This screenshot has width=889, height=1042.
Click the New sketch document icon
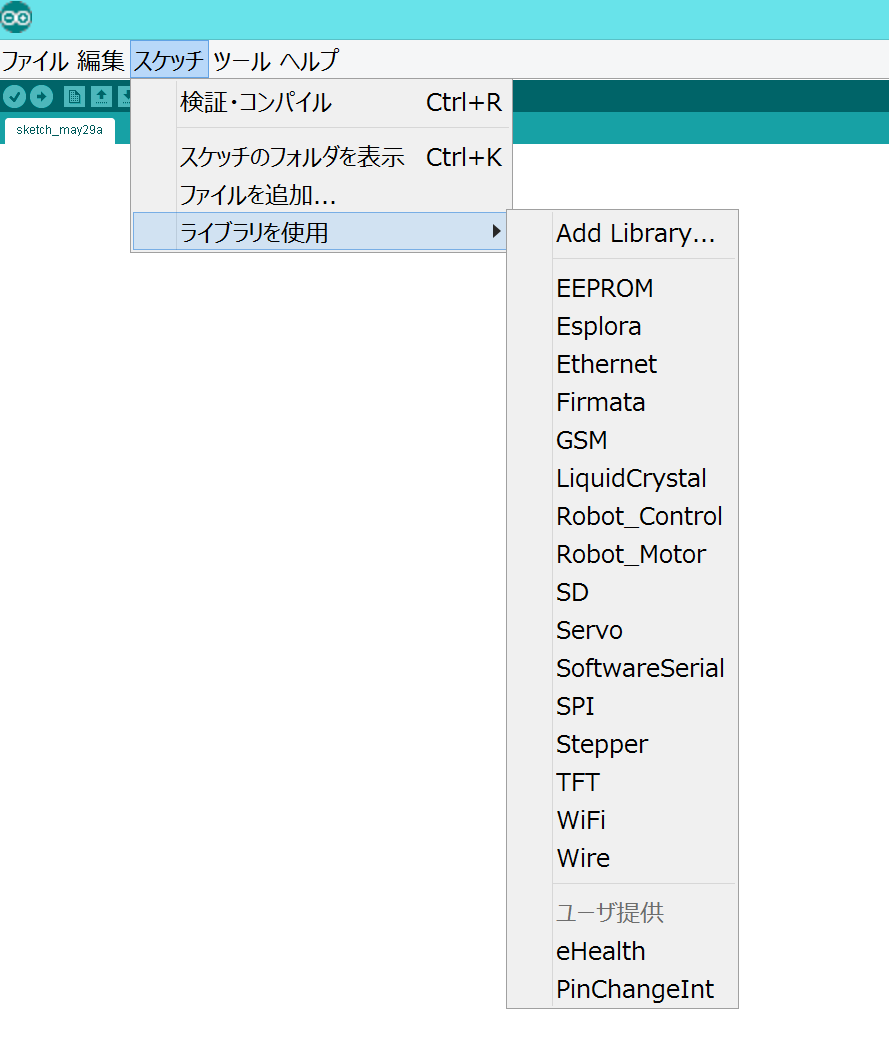coord(74,96)
